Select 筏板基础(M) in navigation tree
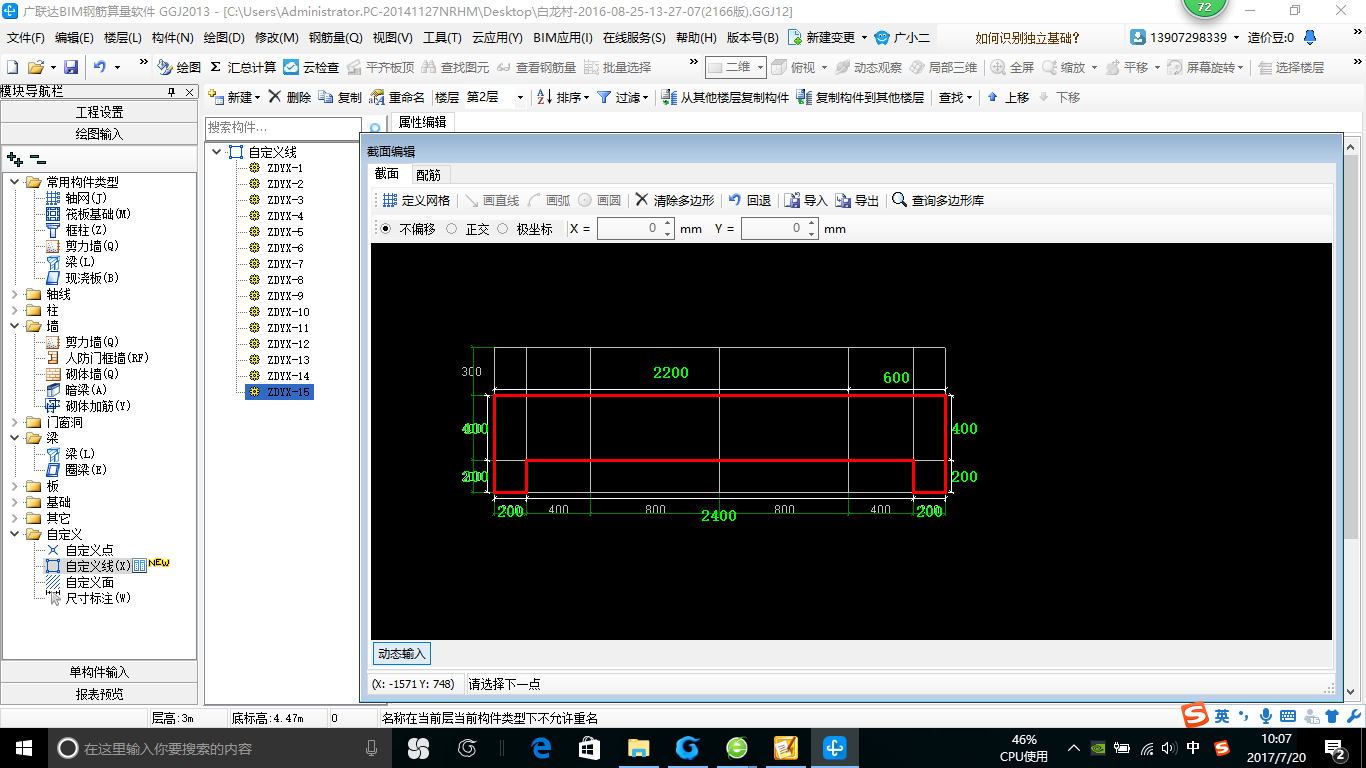Screen dimensions: 1366x768 (98, 214)
